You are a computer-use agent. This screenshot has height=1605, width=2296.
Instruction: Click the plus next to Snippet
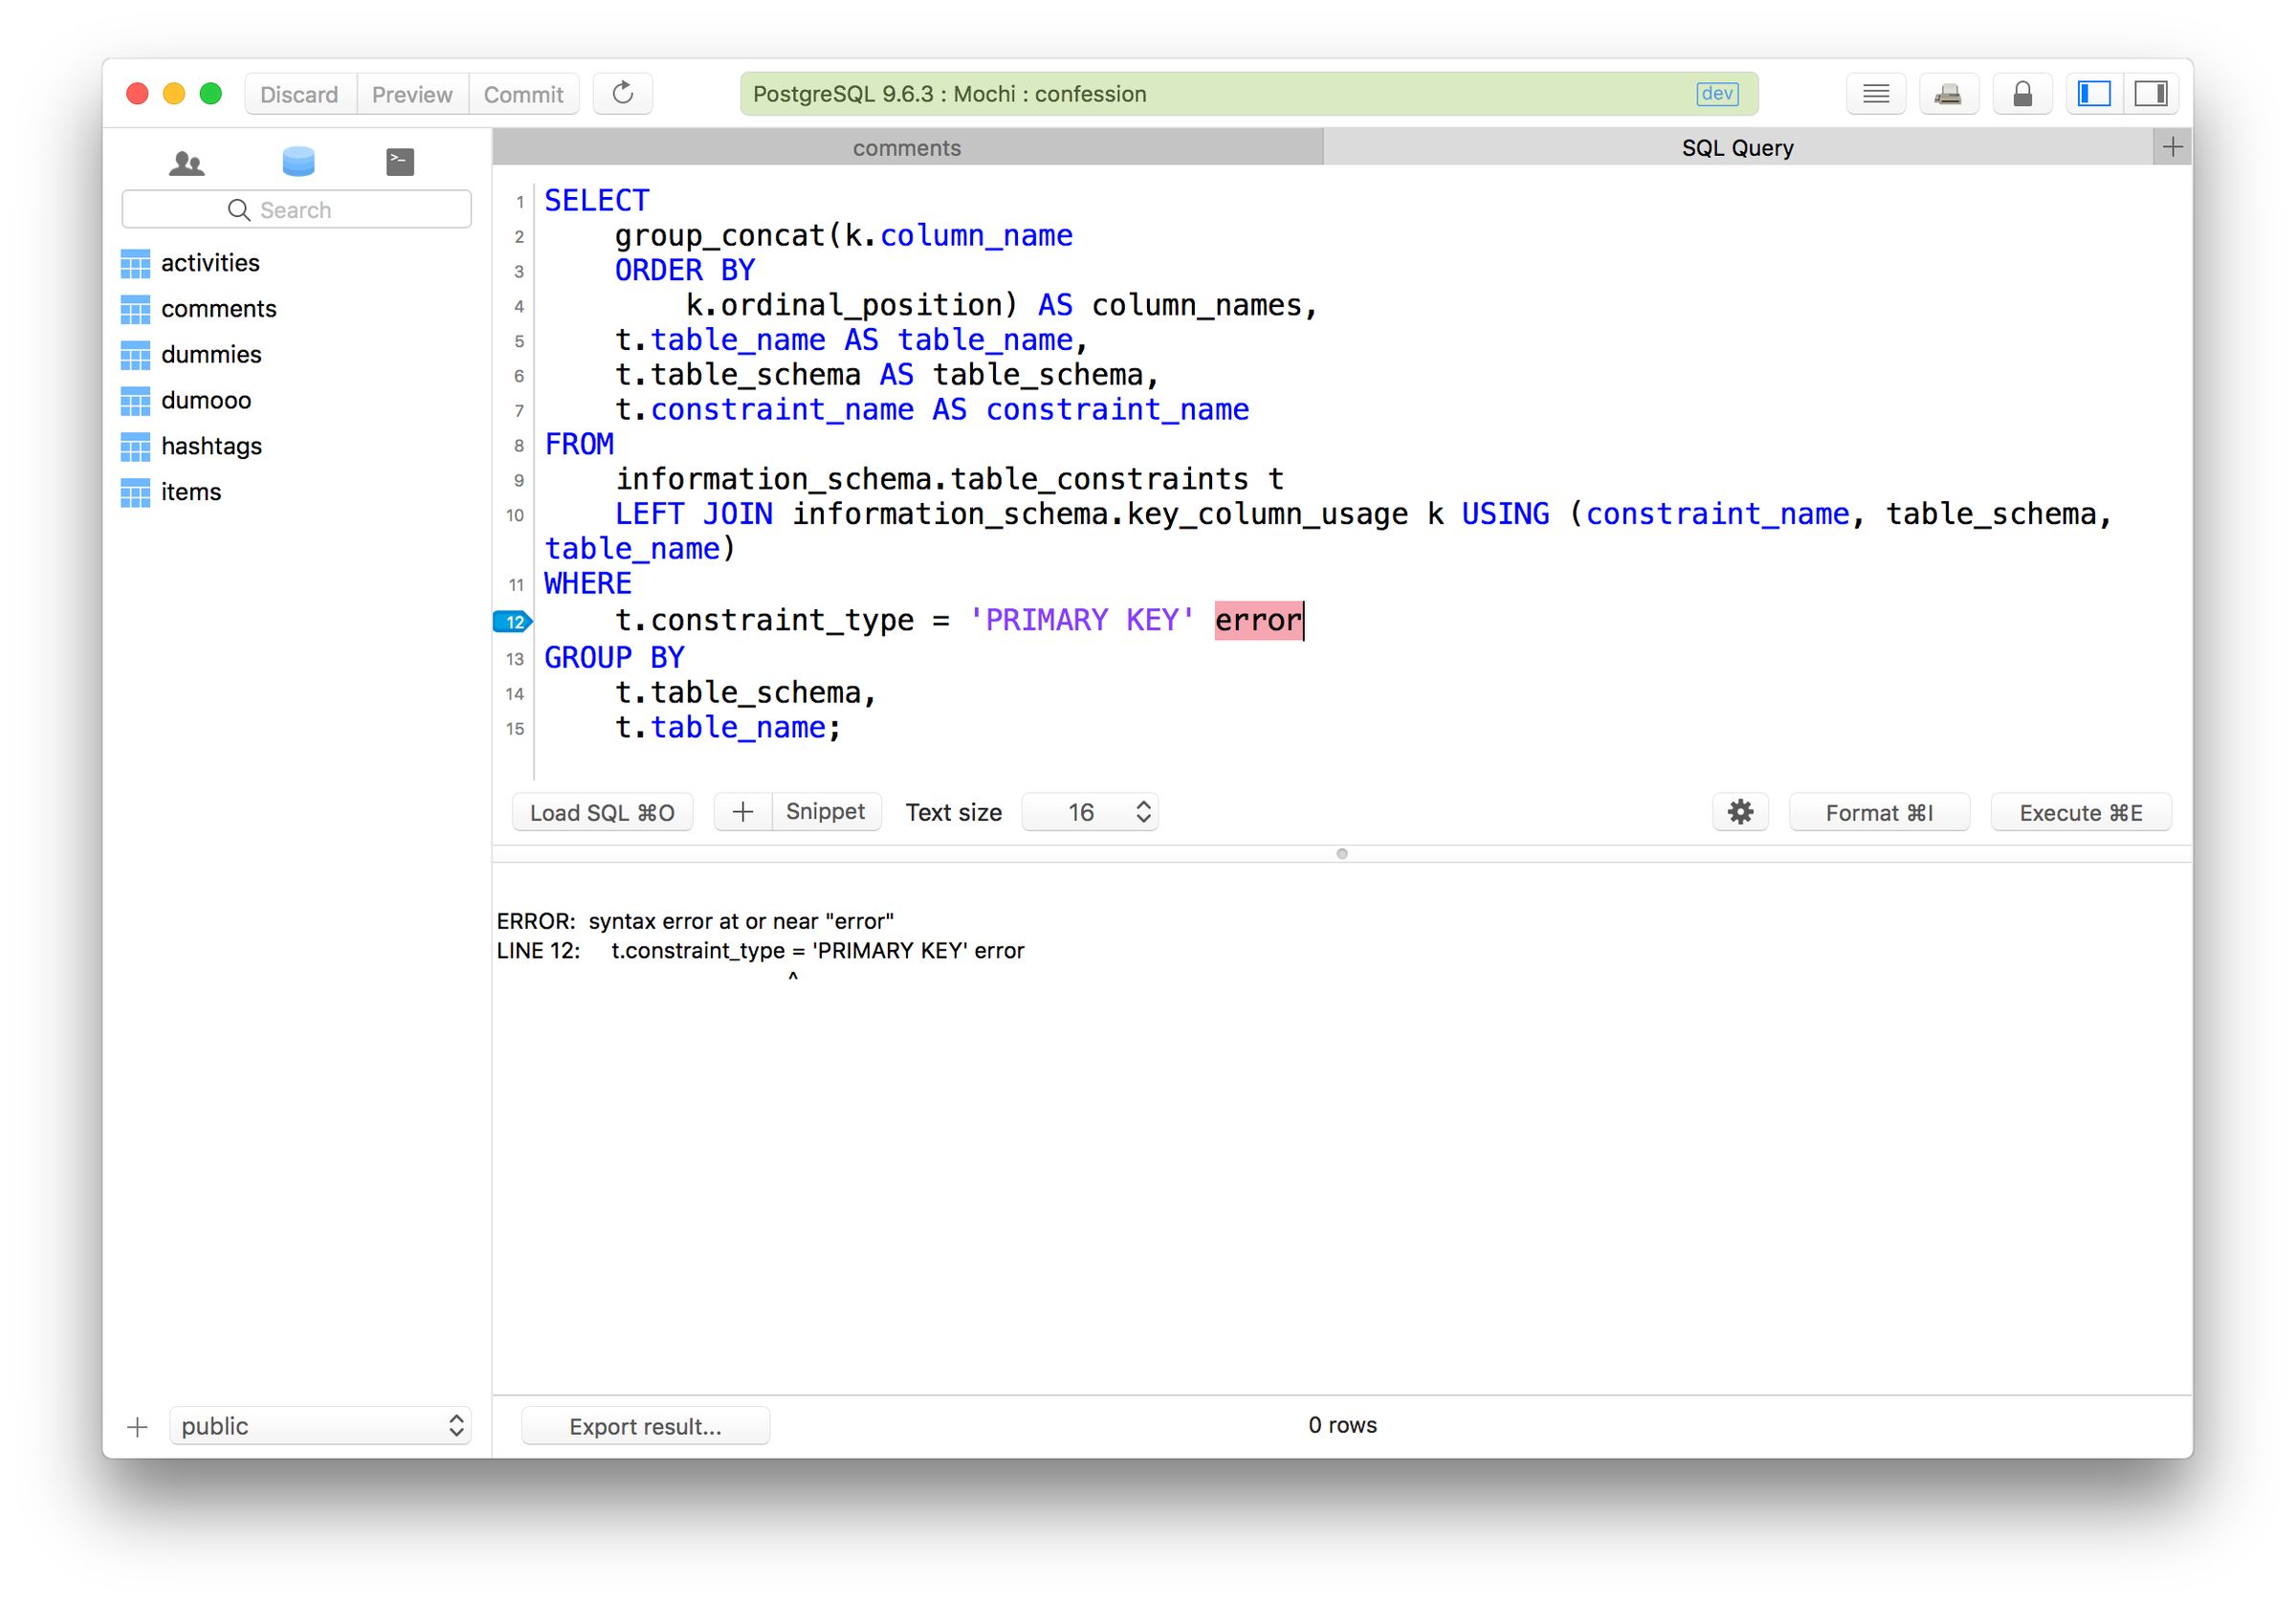743,812
